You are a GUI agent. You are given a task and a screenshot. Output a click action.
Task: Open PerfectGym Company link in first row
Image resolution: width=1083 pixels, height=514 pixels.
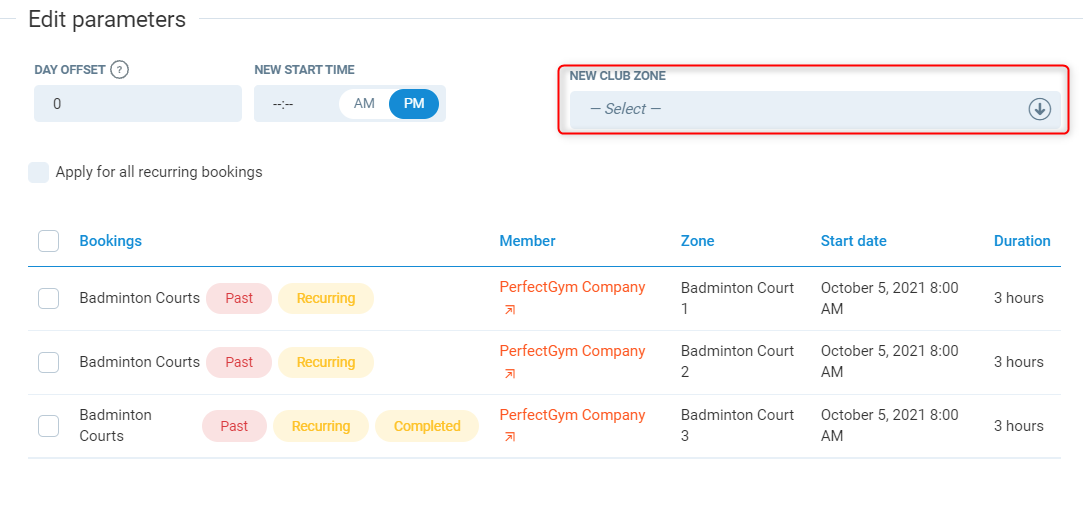tap(572, 287)
